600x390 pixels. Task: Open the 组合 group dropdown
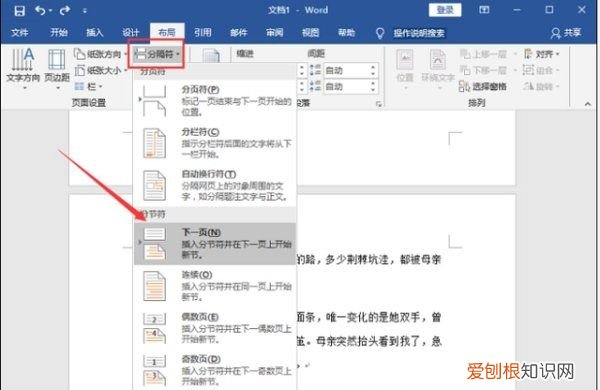[x=541, y=70]
